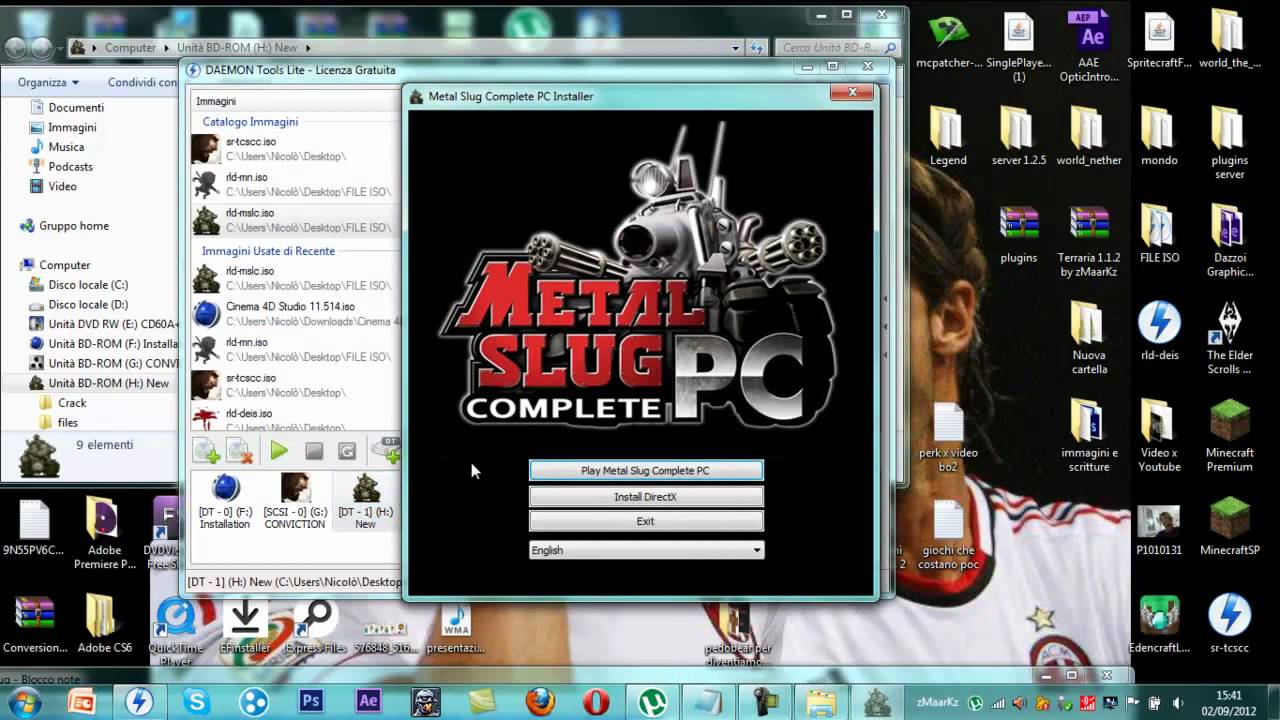Image resolution: width=1280 pixels, height=720 pixels.
Task: Open QuickTime Player desktop shortcut
Action: tap(175, 631)
